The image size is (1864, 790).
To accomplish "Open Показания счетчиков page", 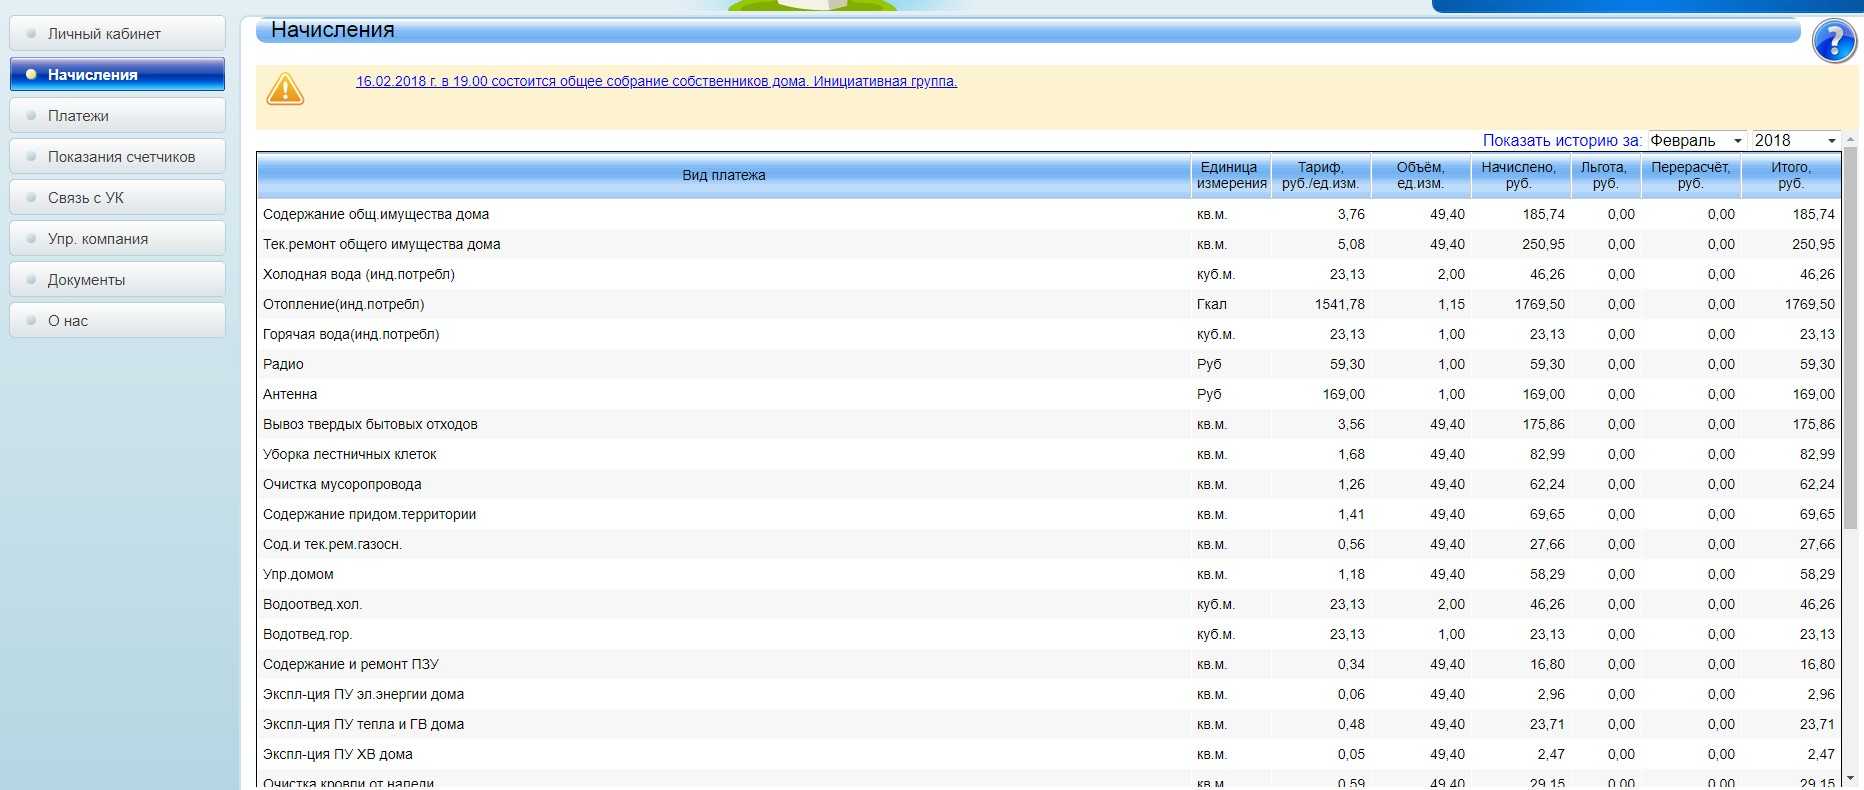I will click(117, 157).
